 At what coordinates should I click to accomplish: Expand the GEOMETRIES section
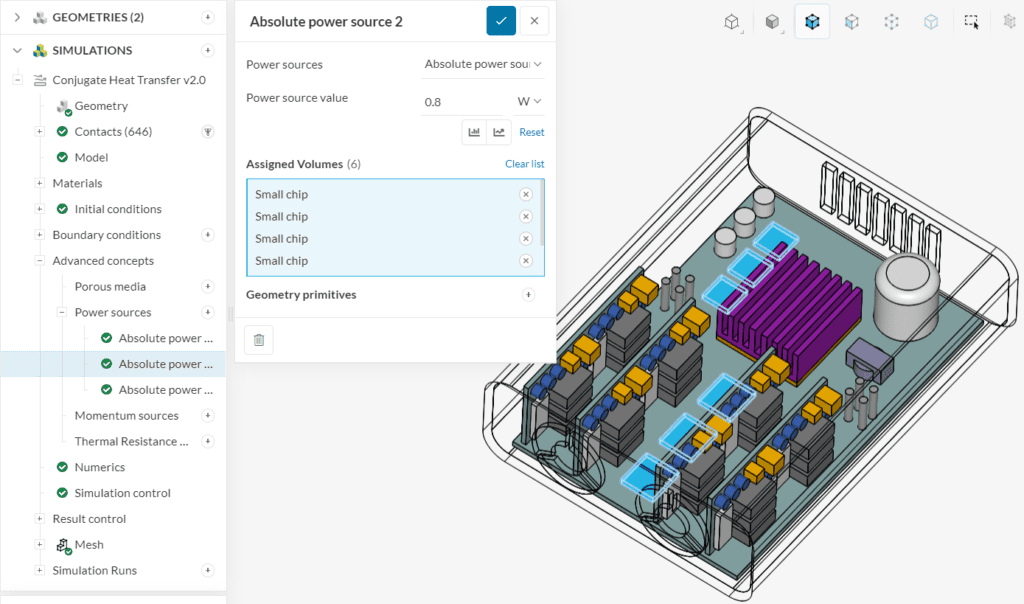point(17,17)
